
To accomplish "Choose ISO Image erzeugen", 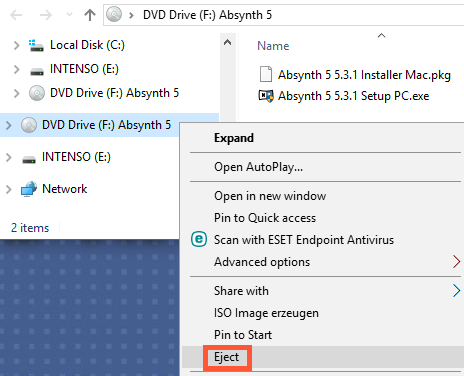I will [266, 313].
